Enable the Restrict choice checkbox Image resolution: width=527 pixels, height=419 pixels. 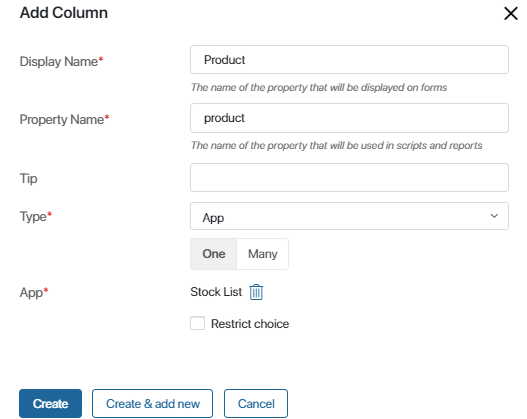point(197,323)
